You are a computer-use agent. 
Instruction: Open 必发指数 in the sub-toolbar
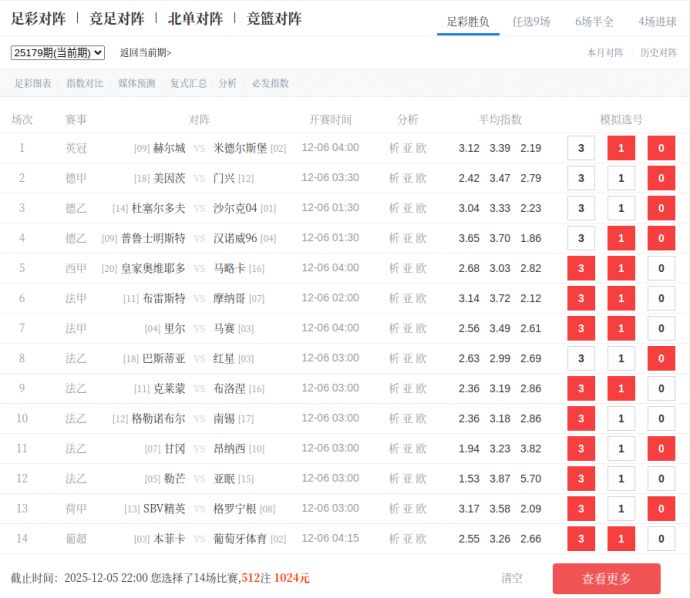click(270, 84)
